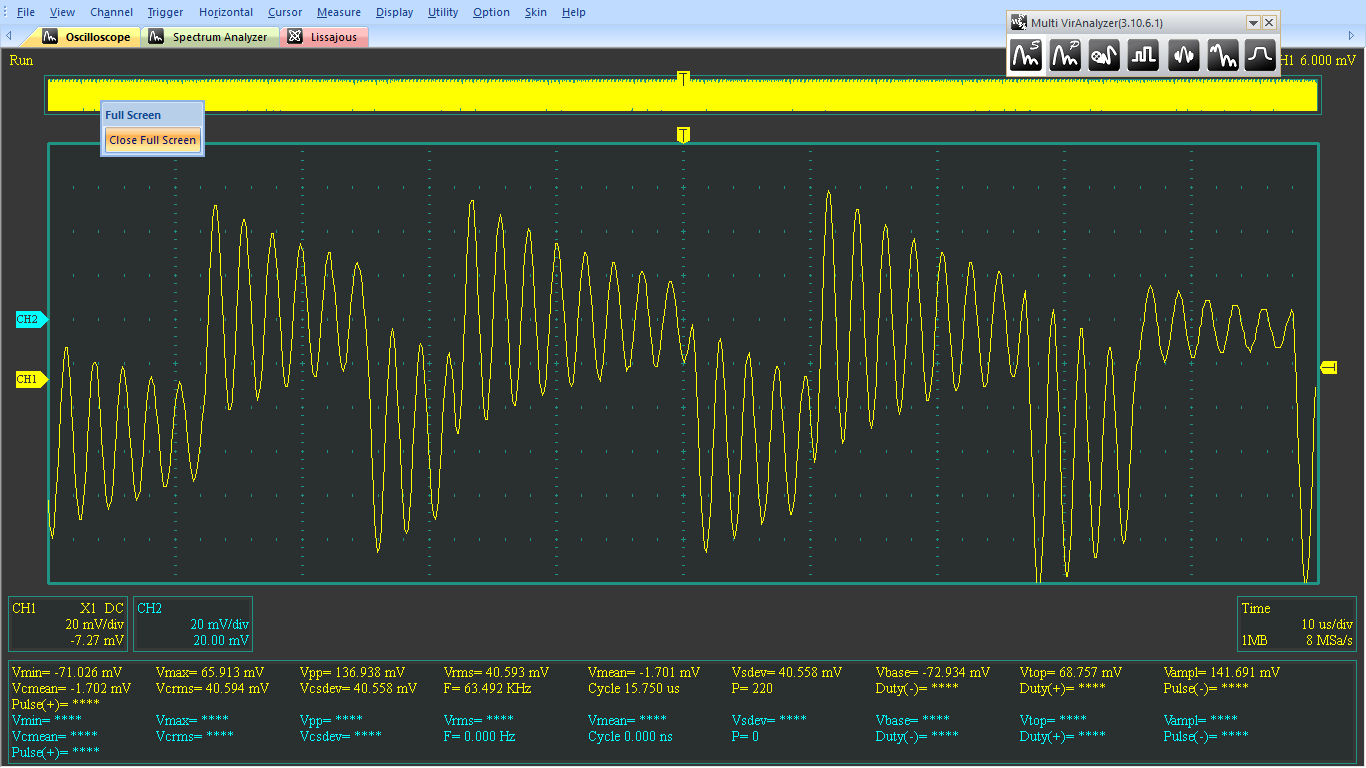
Task: Select the flat-top pulse filter icon
Action: point(1260,56)
